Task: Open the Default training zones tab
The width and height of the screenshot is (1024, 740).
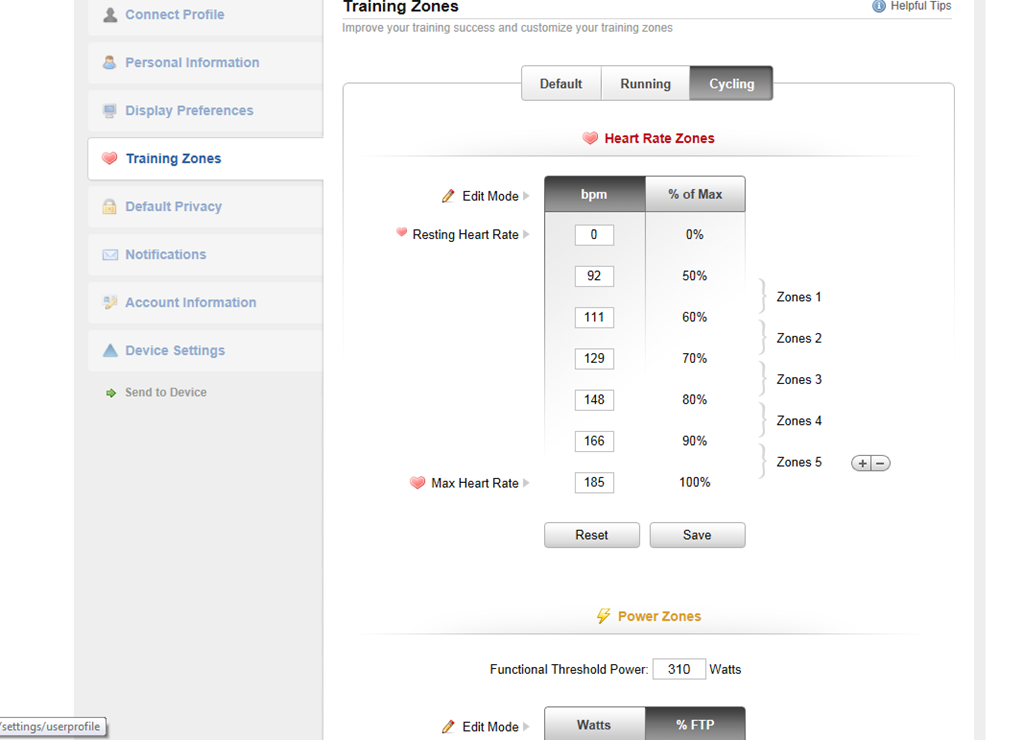Action: pyautogui.click(x=561, y=84)
